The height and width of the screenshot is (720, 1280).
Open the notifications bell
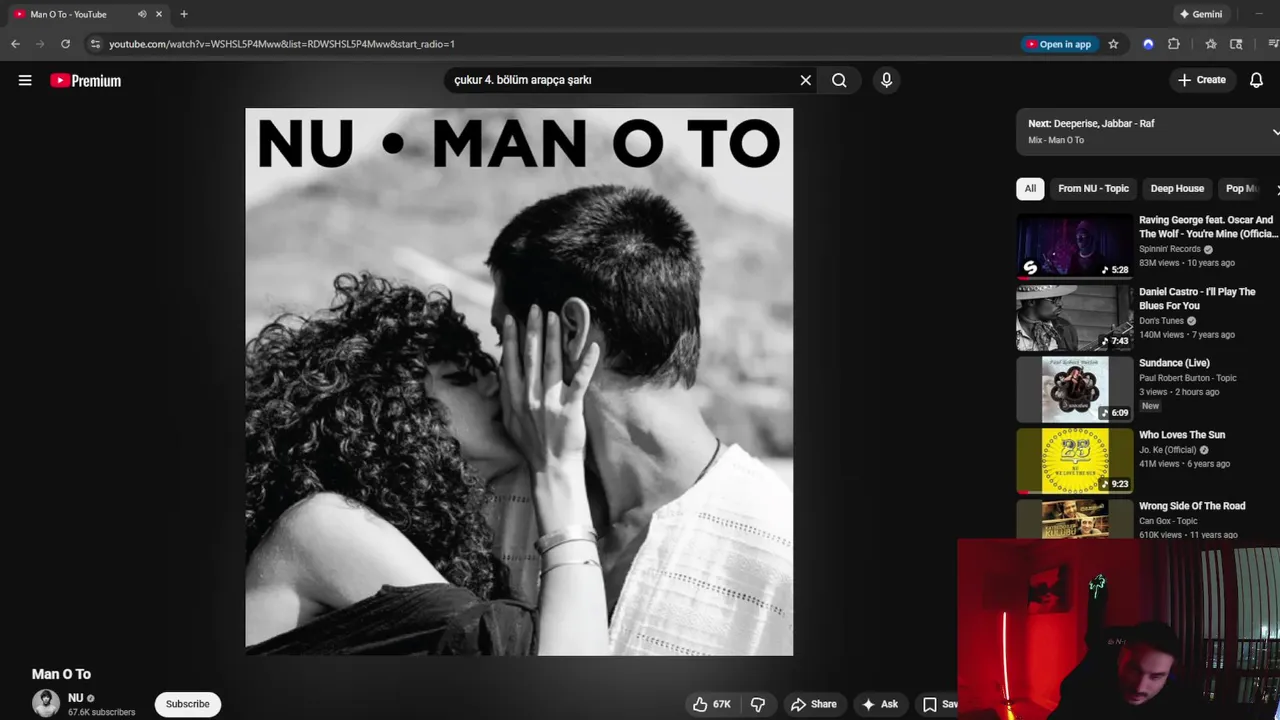1256,80
